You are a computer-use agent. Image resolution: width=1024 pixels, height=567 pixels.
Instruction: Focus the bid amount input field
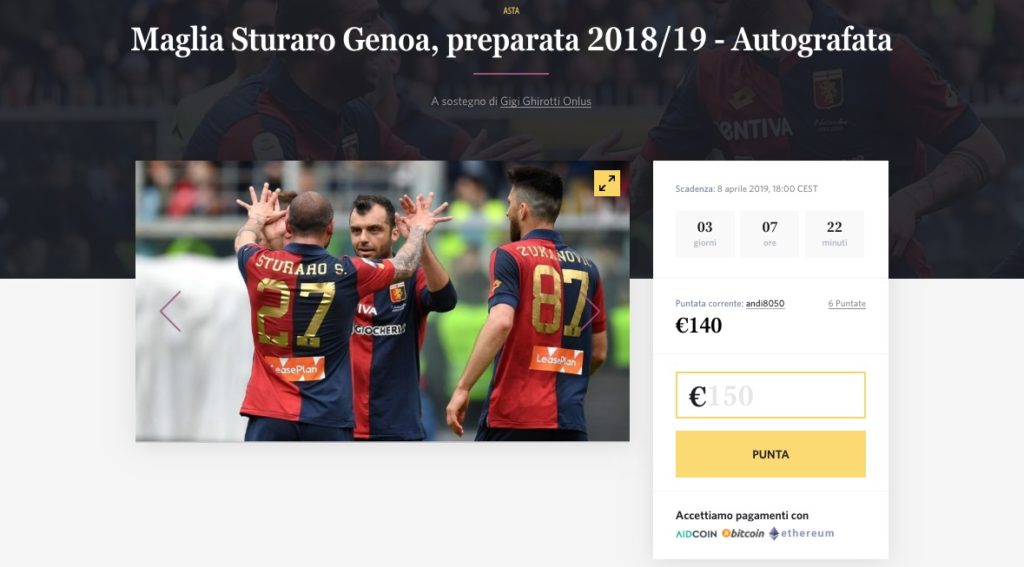pyautogui.click(x=771, y=395)
